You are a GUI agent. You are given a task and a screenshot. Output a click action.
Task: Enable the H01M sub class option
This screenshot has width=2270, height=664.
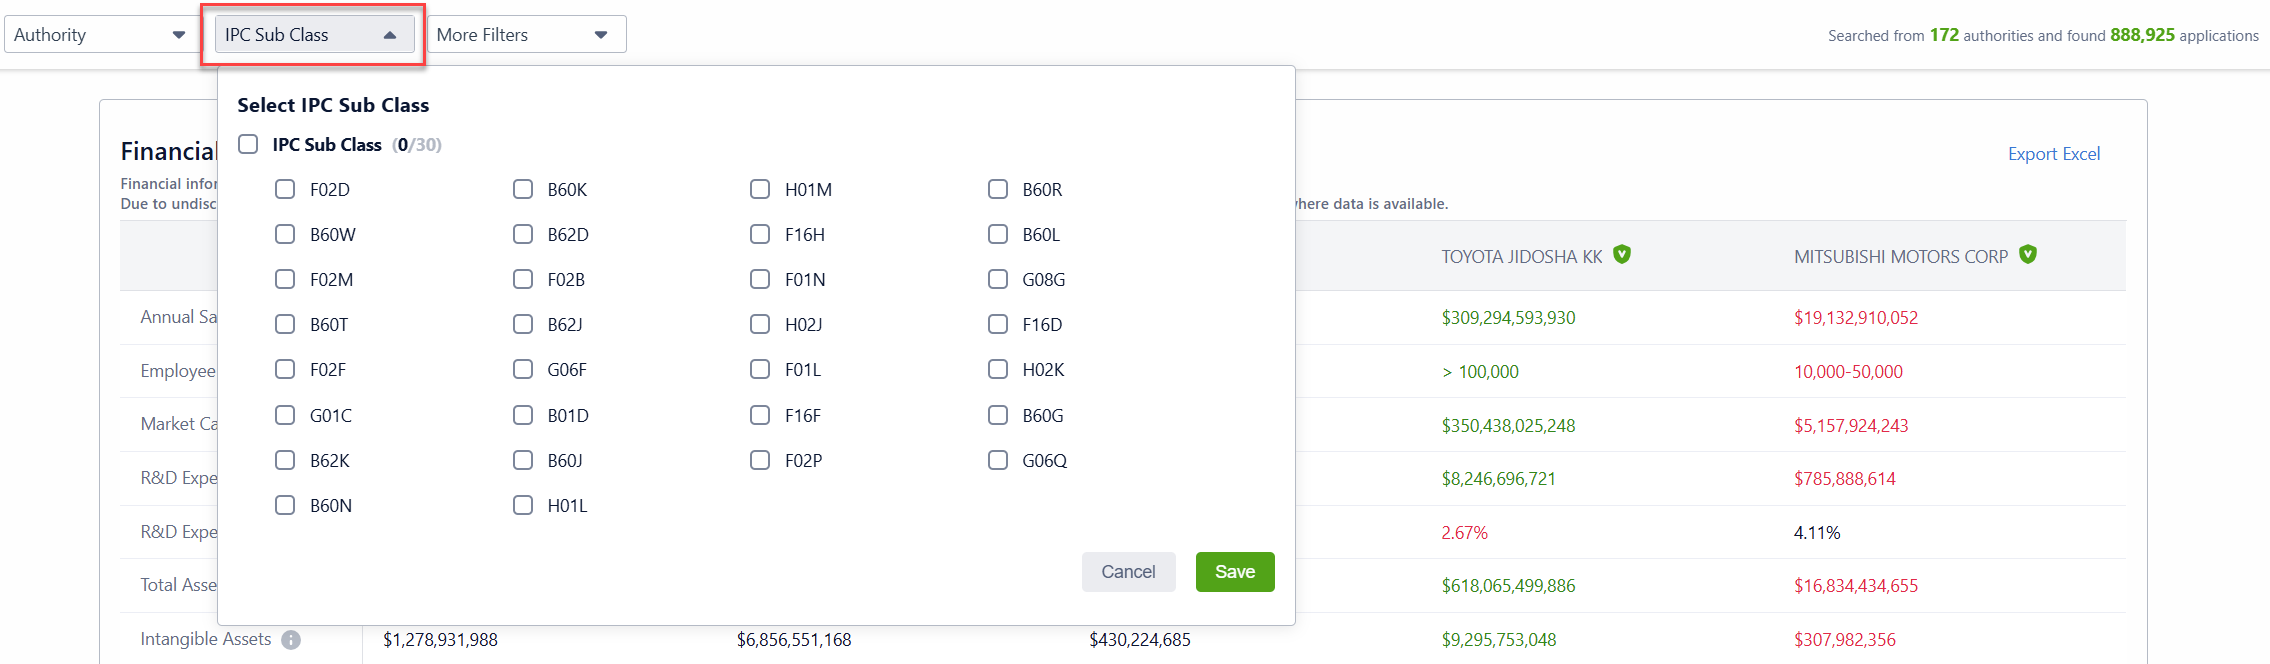click(x=760, y=189)
